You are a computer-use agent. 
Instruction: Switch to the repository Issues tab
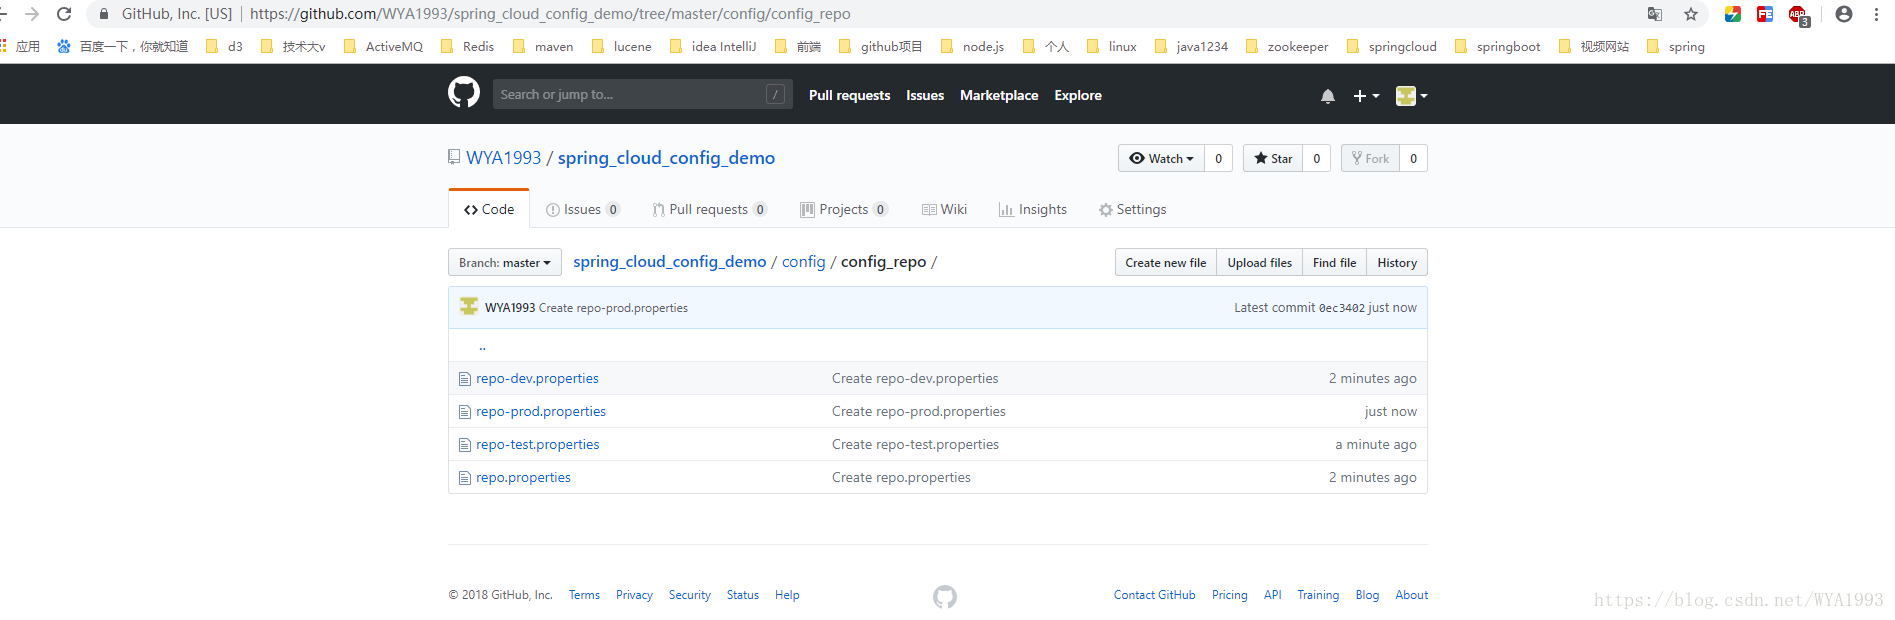tap(583, 209)
